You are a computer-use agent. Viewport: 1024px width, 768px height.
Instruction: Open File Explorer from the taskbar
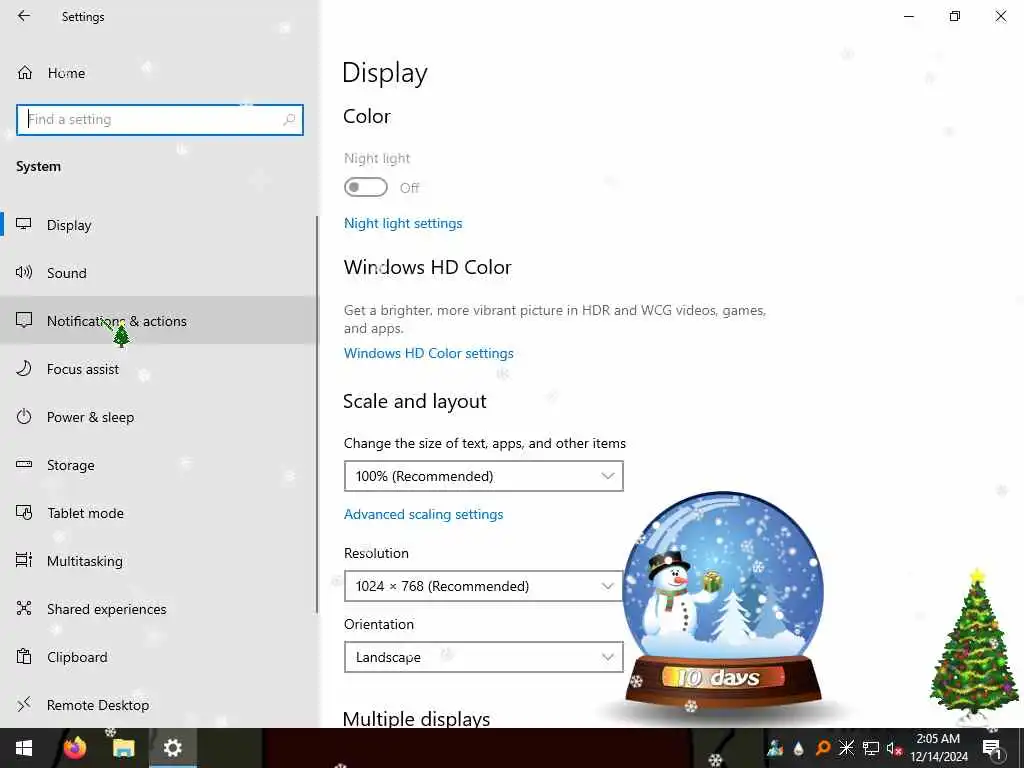[123, 748]
